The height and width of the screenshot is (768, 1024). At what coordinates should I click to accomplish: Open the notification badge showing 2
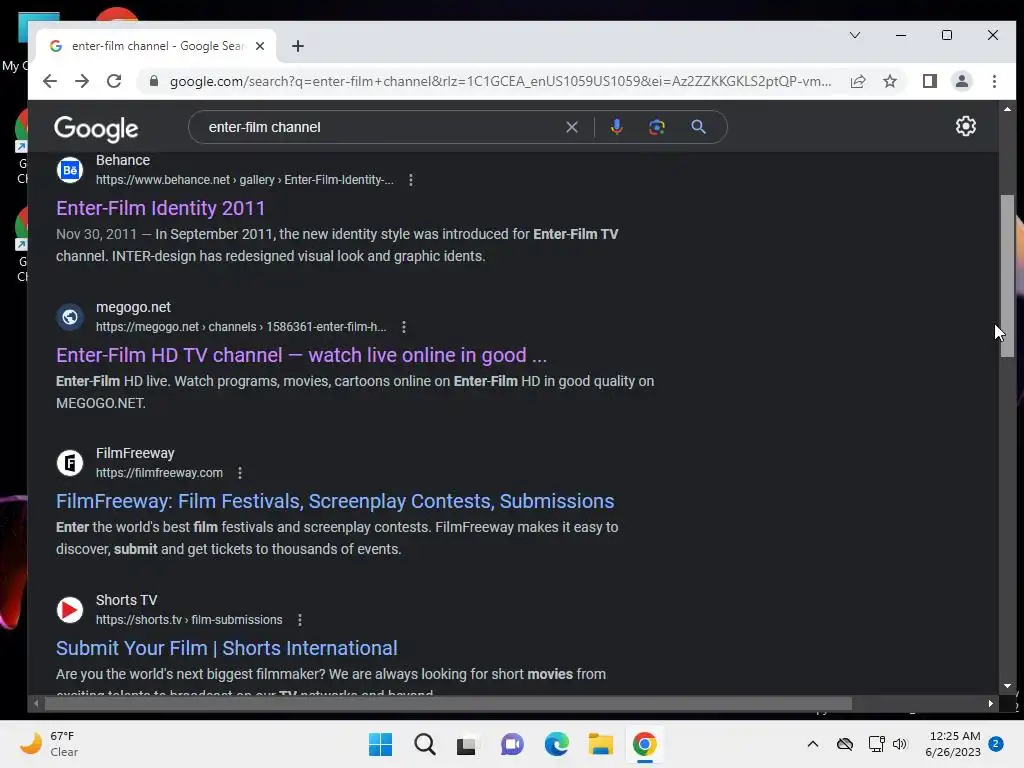[x=995, y=744]
